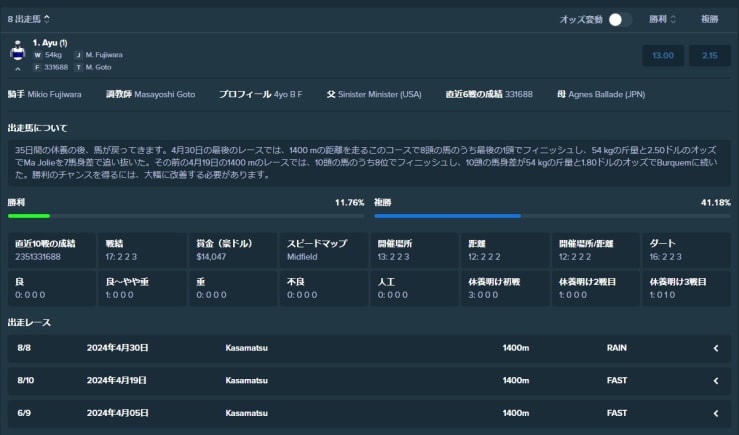The height and width of the screenshot is (435, 739).
Task: Click the 開催場所/距離 stat card
Action: tap(596, 250)
